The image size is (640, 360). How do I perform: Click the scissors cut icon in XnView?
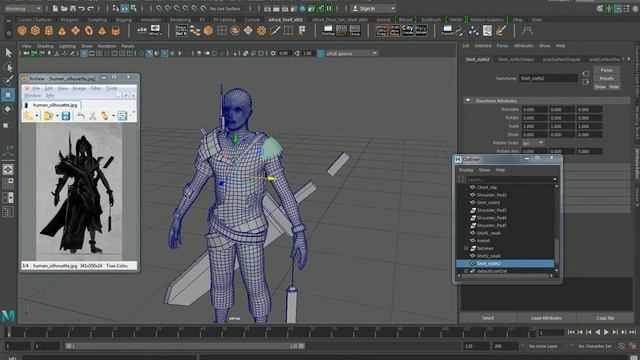coord(93,116)
